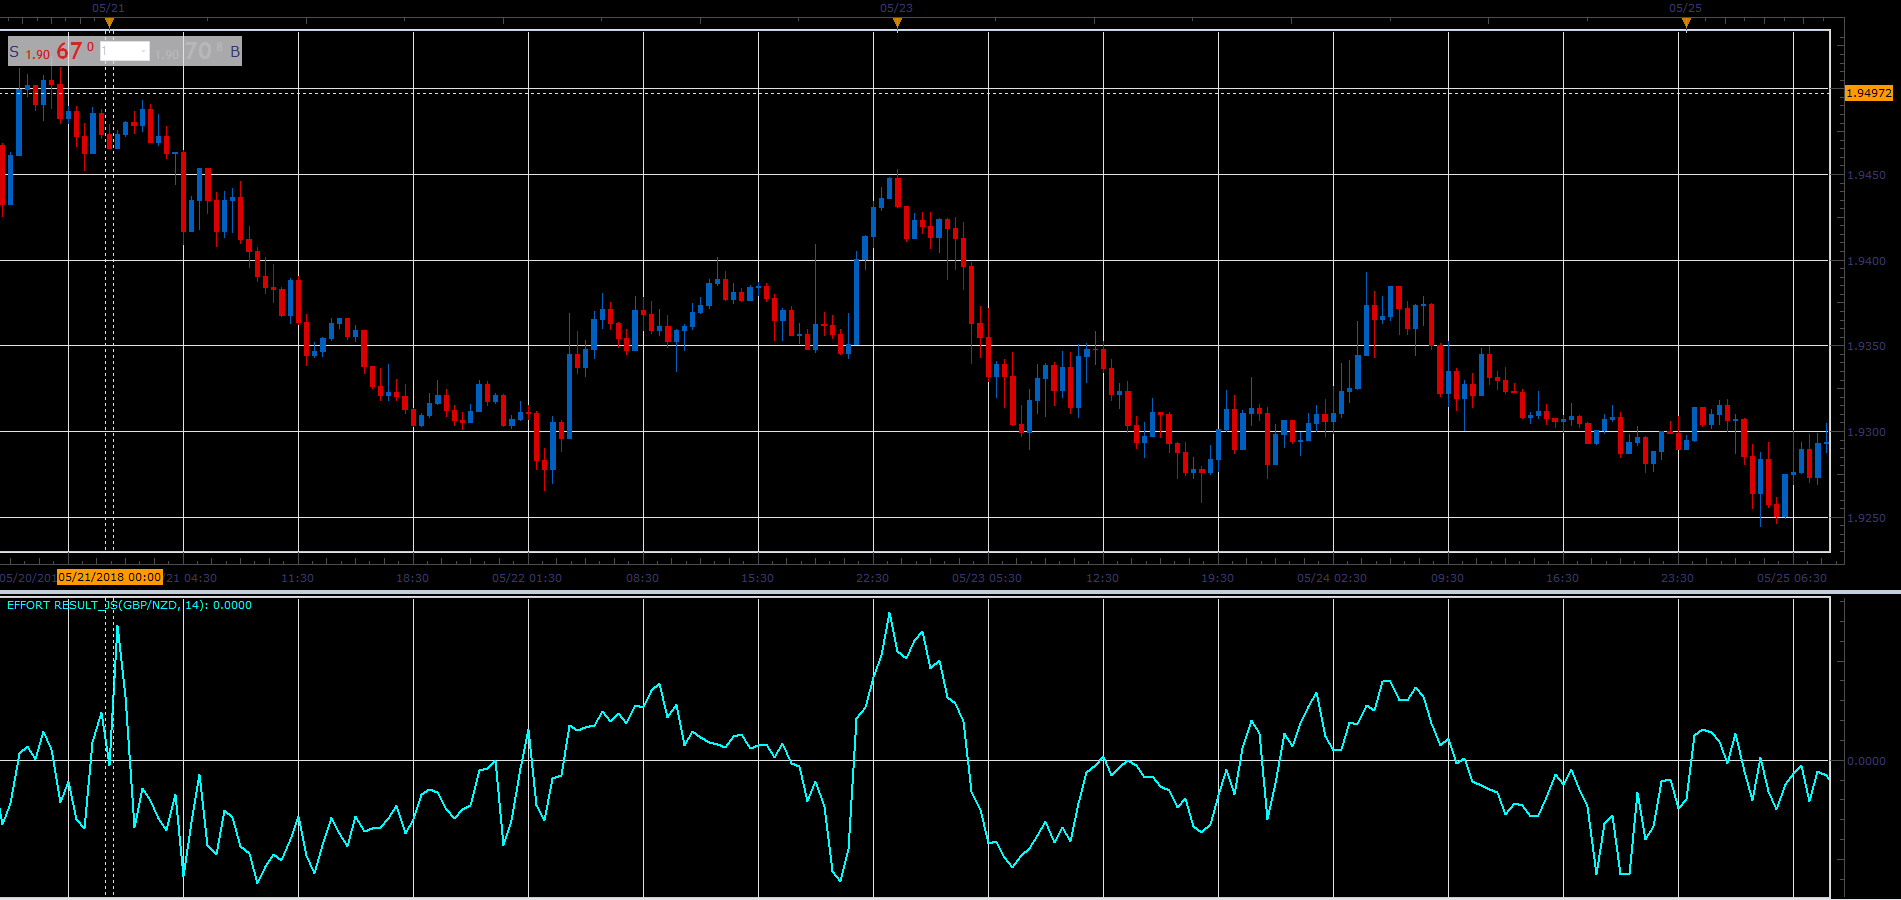Click the 1.9250 price axis value
The height and width of the screenshot is (900, 1901).
pyautogui.click(x=1866, y=518)
